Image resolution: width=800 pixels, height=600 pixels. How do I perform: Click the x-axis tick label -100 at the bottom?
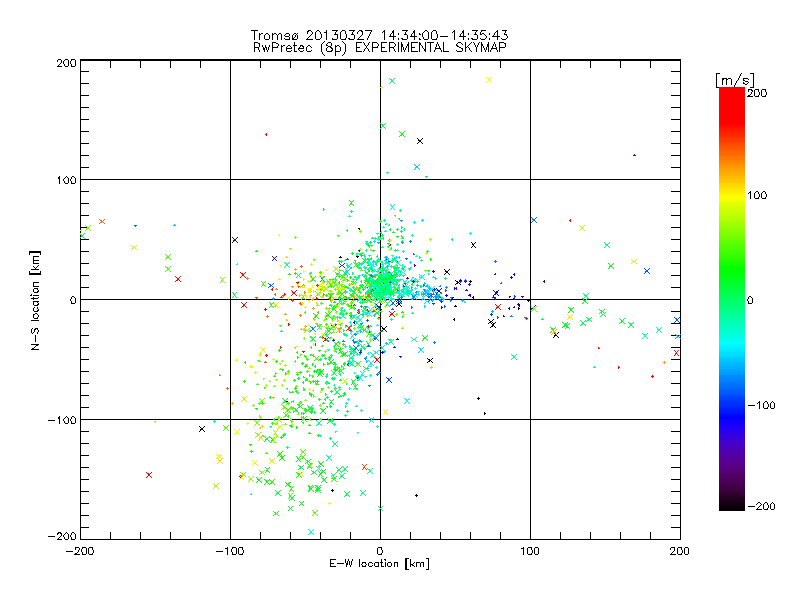230,551
